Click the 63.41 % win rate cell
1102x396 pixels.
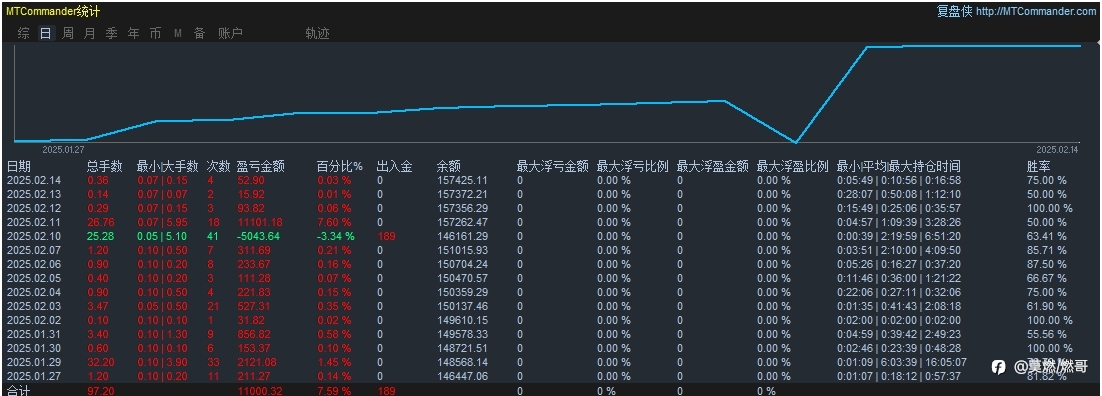[1046, 236]
